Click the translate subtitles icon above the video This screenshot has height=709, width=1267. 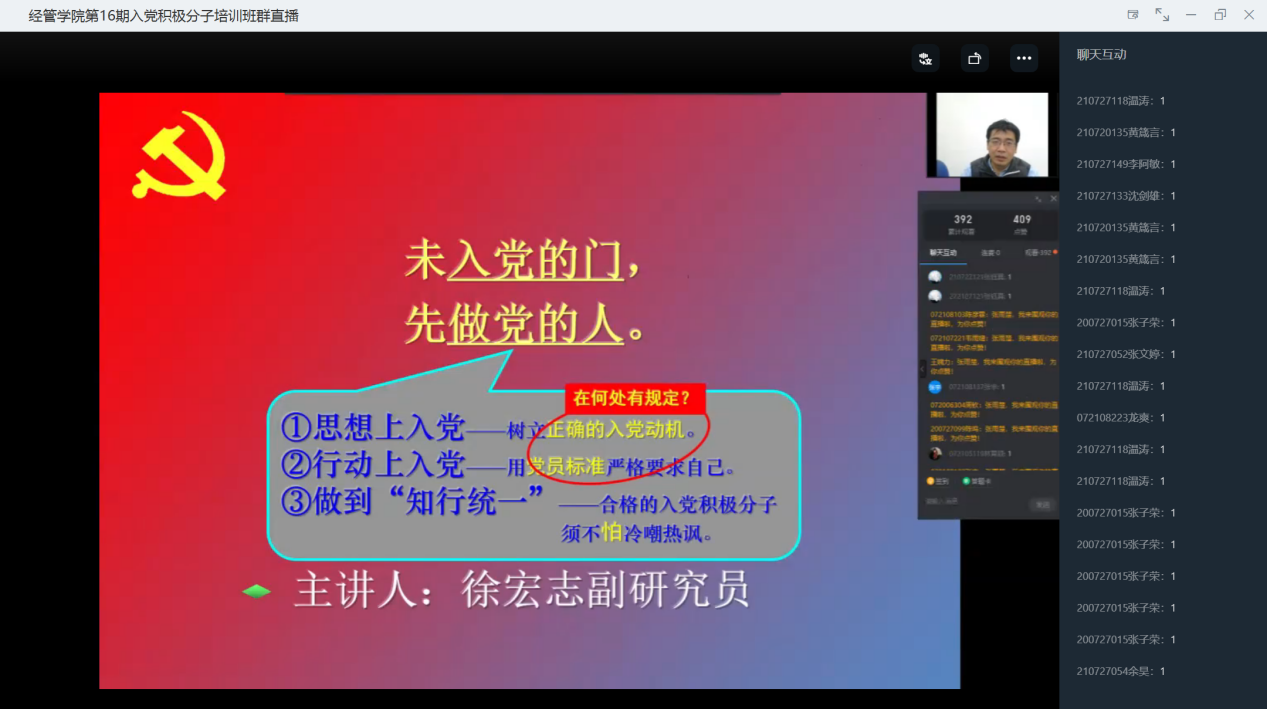(x=925, y=58)
